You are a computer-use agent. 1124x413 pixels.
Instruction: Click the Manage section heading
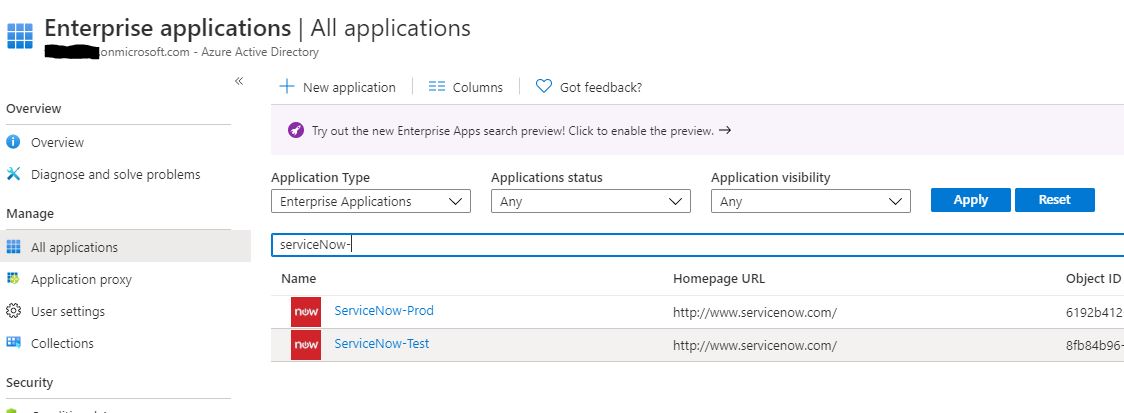pyautogui.click(x=29, y=214)
